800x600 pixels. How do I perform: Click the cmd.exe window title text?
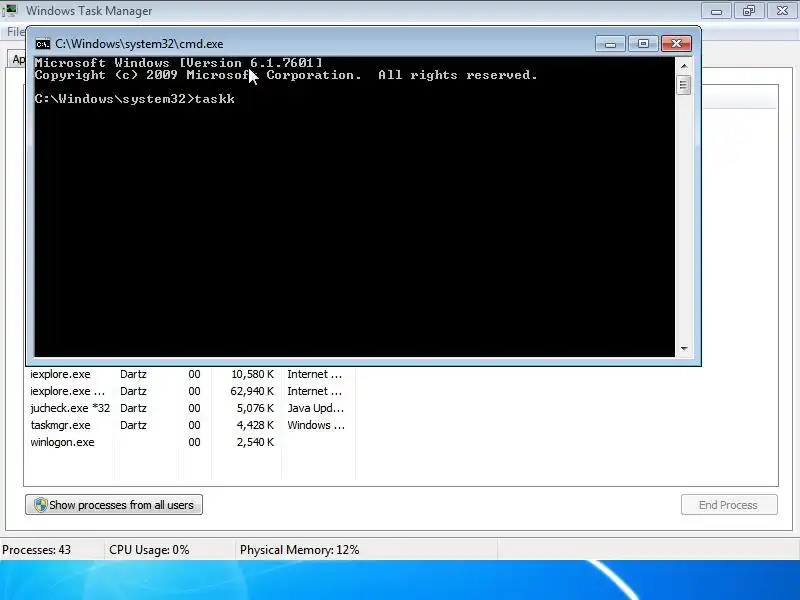139,44
